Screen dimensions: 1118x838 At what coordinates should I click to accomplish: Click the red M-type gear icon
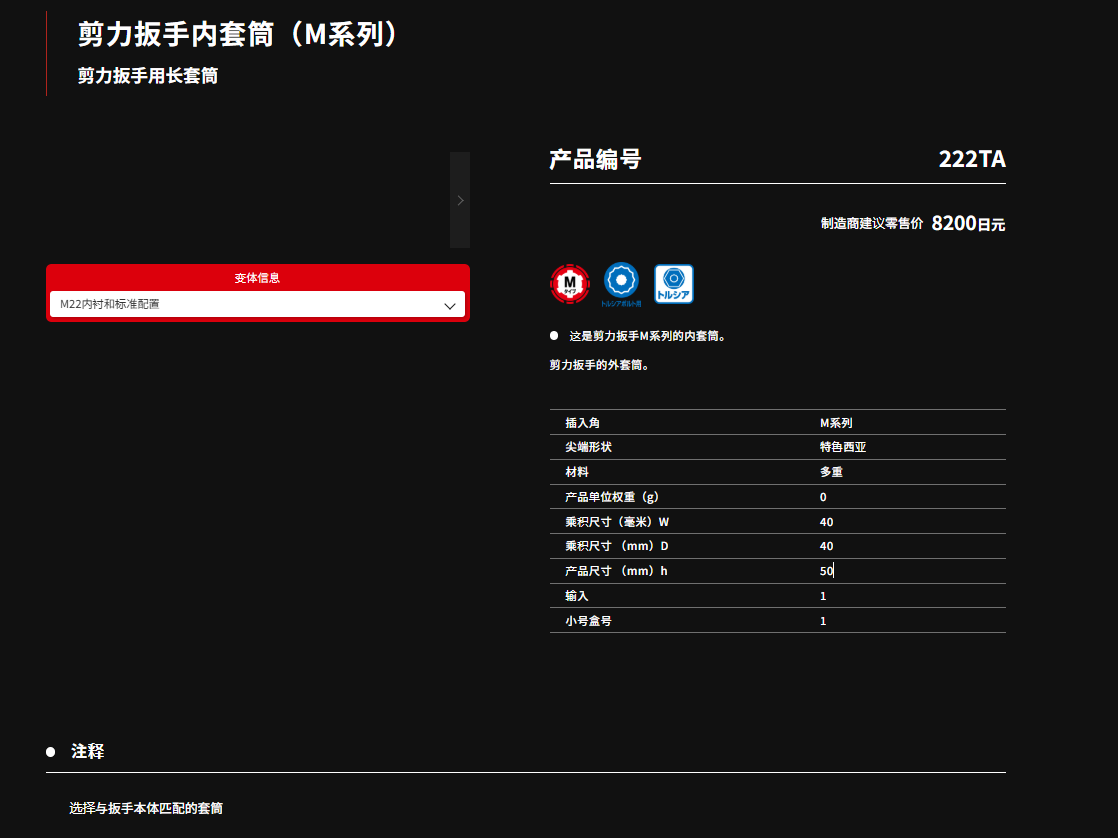pyautogui.click(x=570, y=284)
